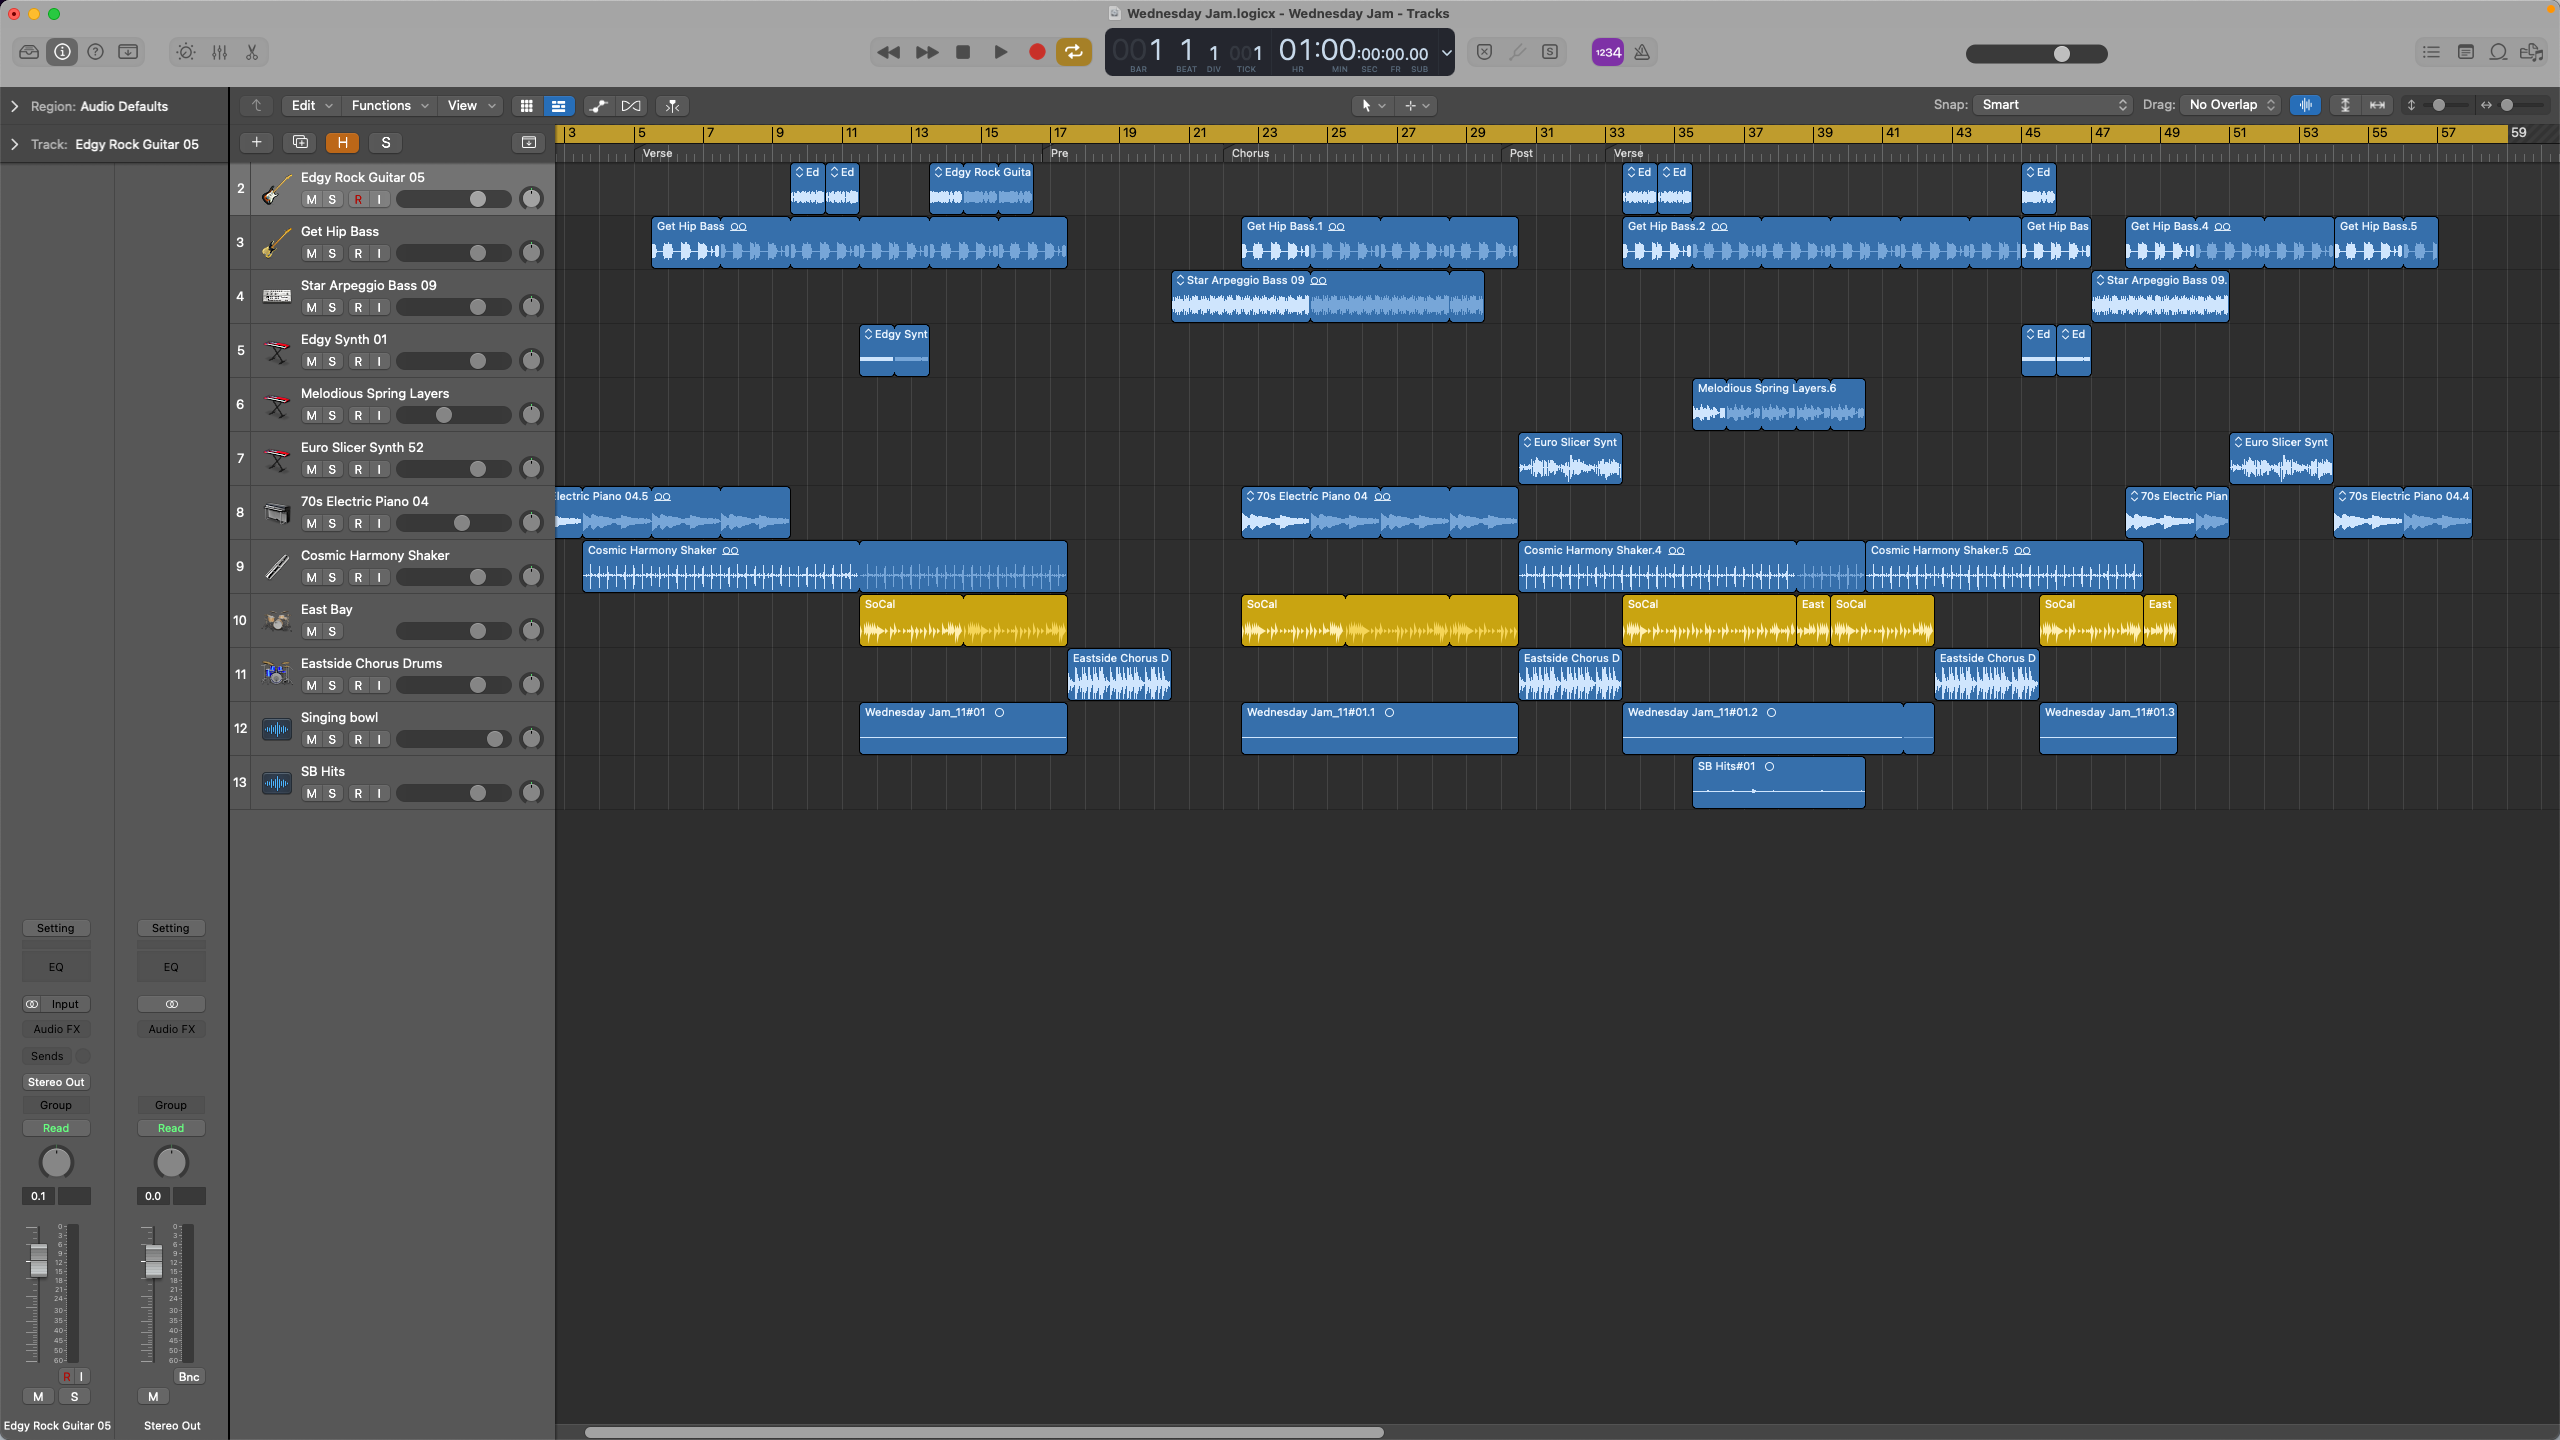2560x1440 pixels.
Task: Click the Stop transport button
Action: [963, 52]
